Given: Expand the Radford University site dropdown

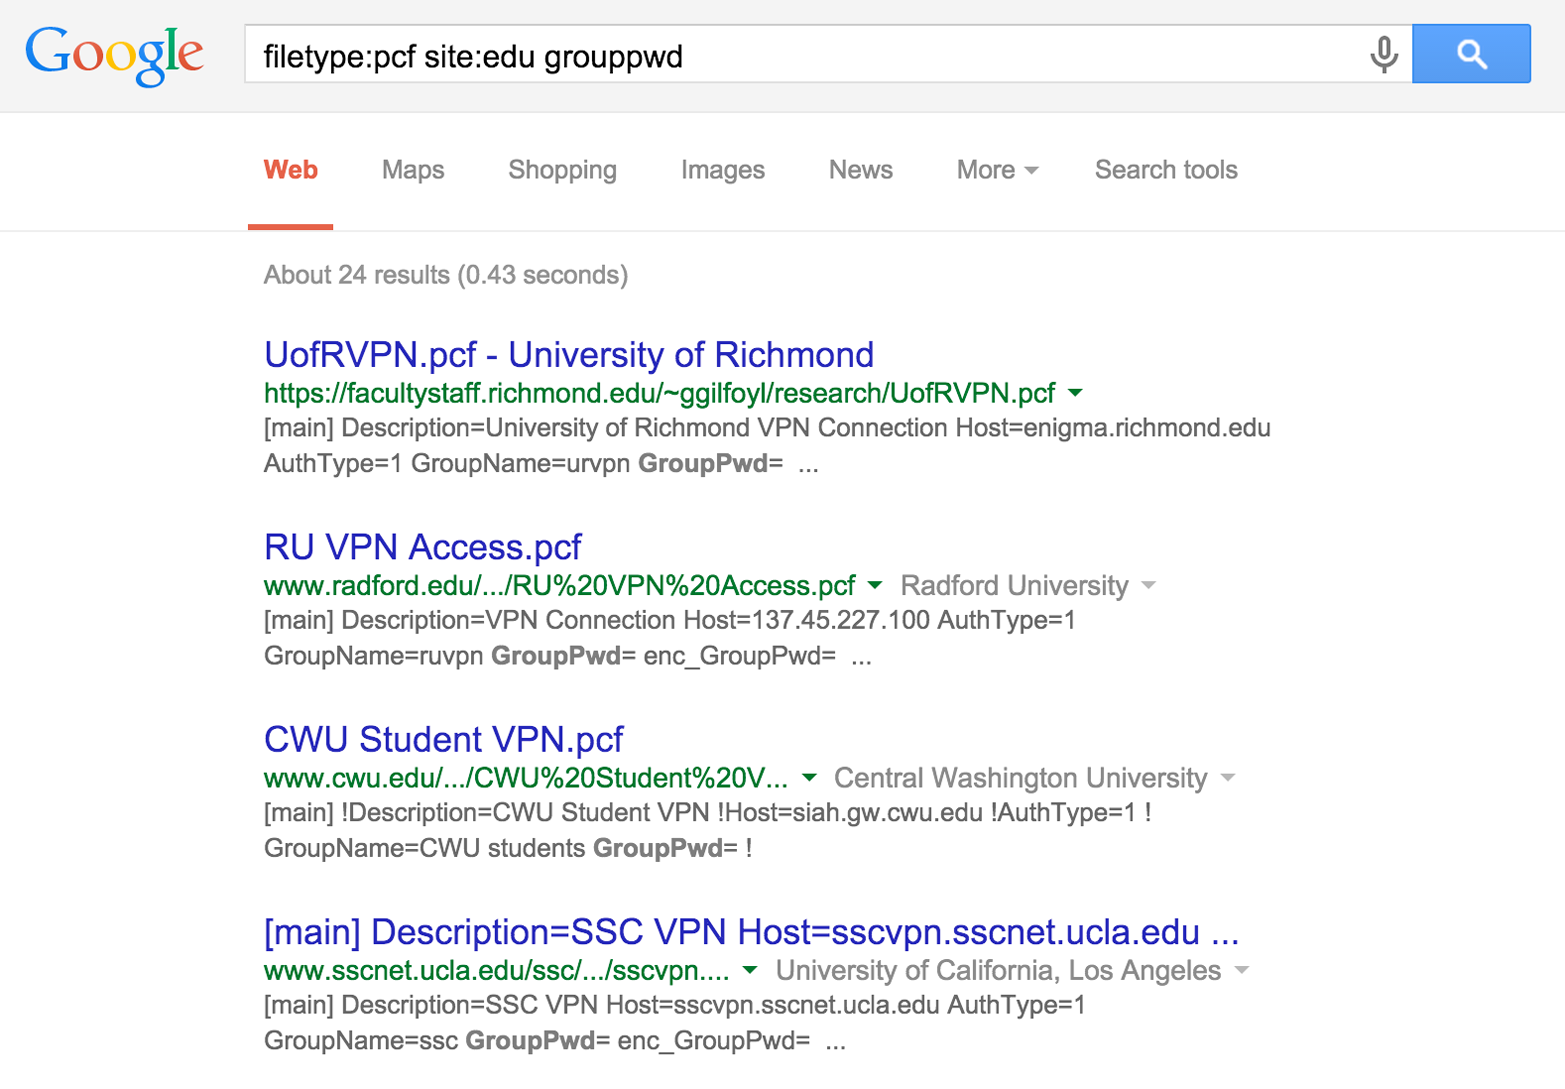Looking at the screenshot, I should point(1150,586).
